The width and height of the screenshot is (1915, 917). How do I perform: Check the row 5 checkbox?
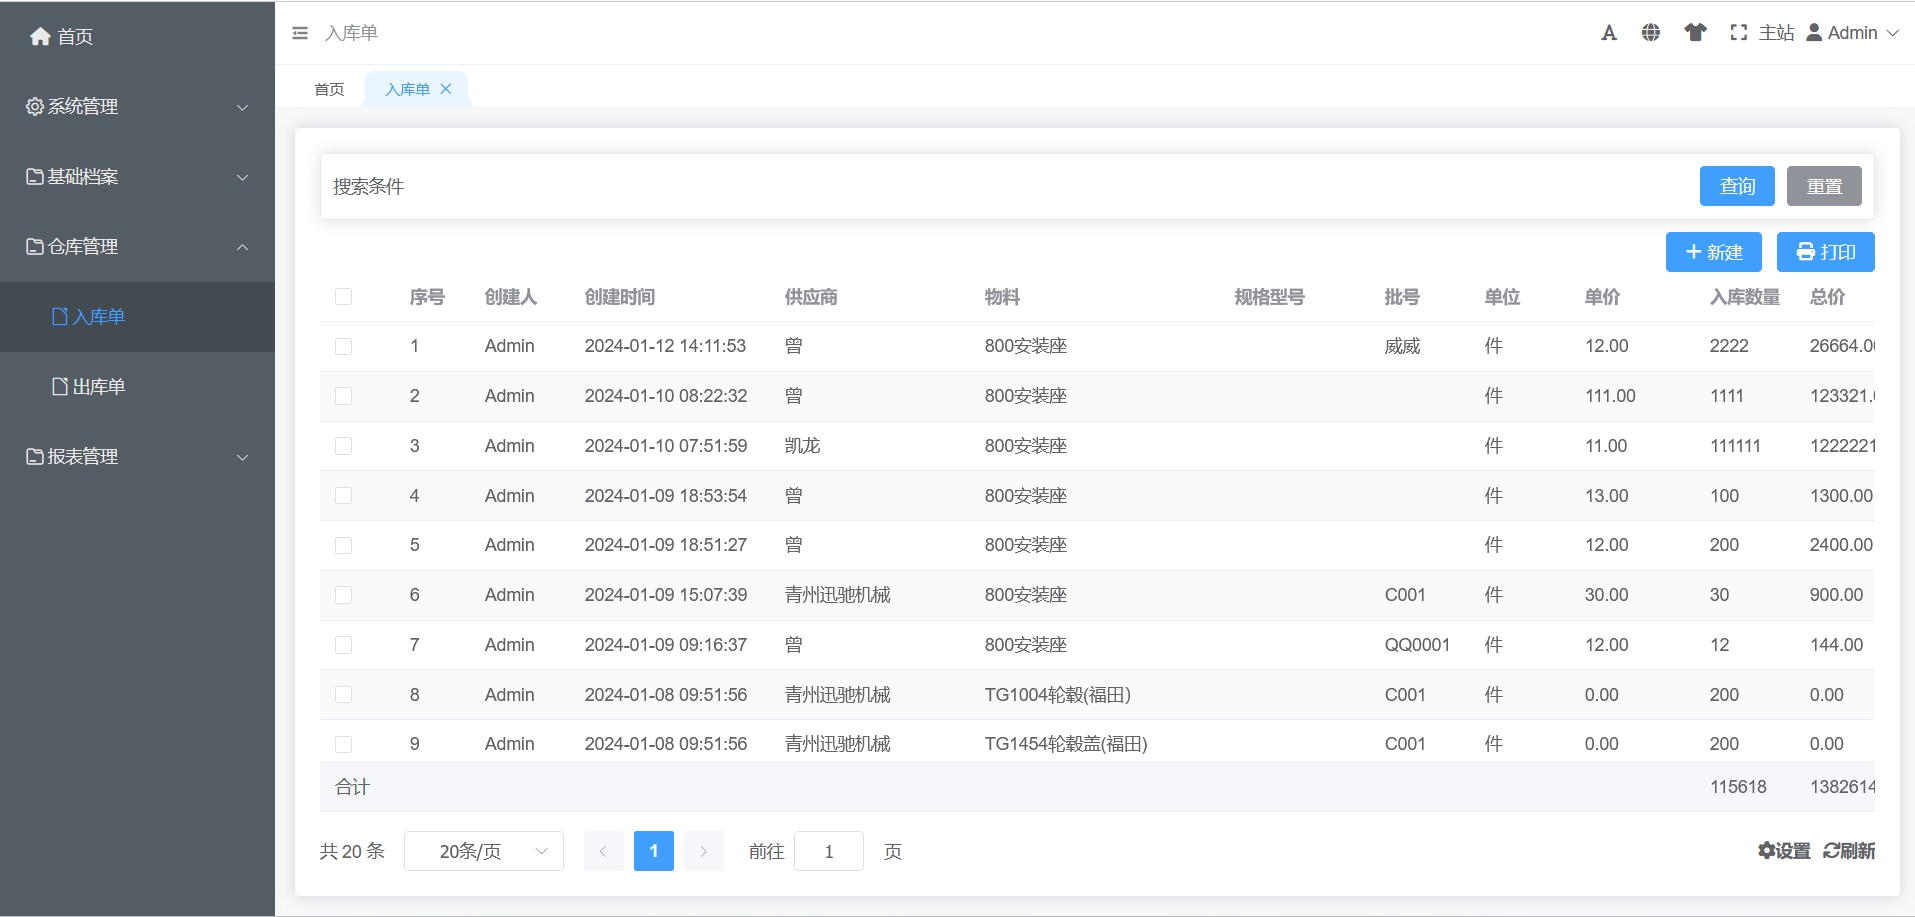tap(344, 545)
